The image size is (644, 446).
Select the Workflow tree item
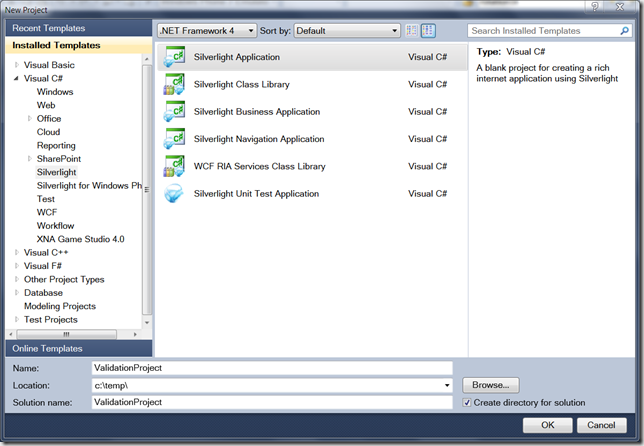pos(55,225)
